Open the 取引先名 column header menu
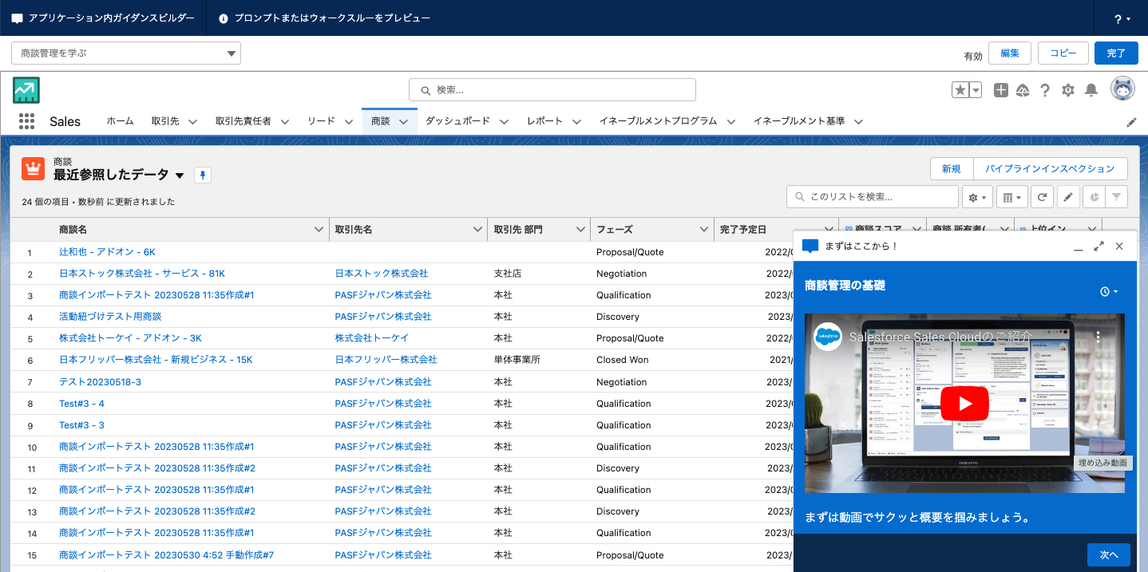 [477, 229]
